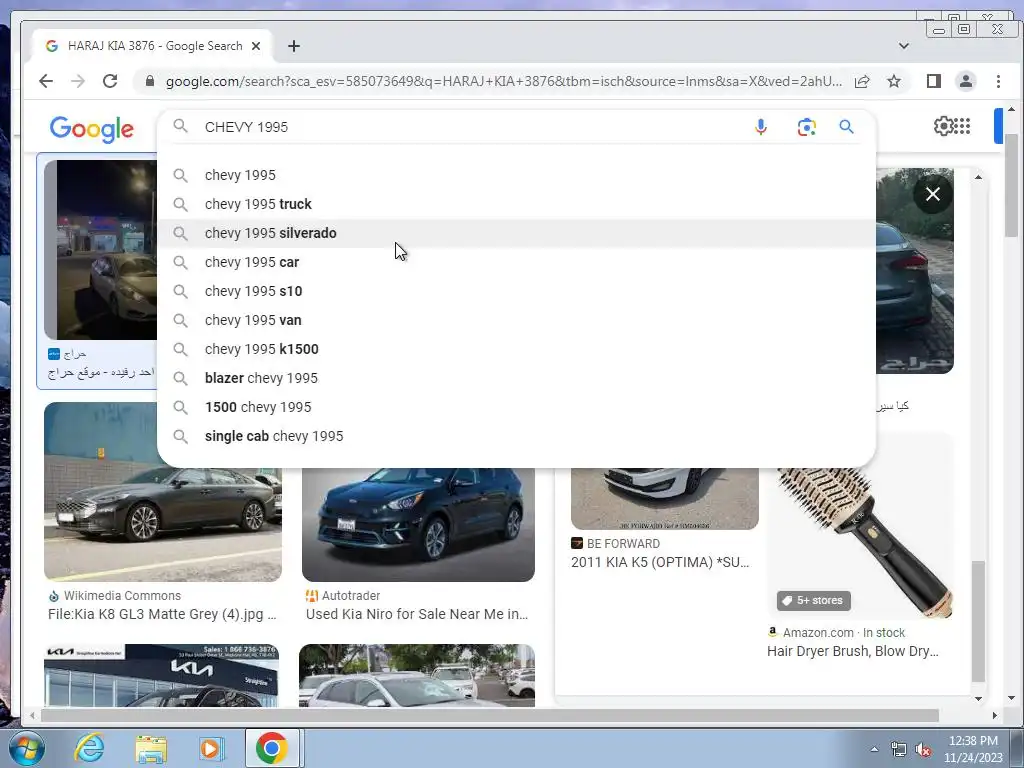1024x768 pixels.
Task: Expand the tab search chevron
Action: tap(904, 46)
